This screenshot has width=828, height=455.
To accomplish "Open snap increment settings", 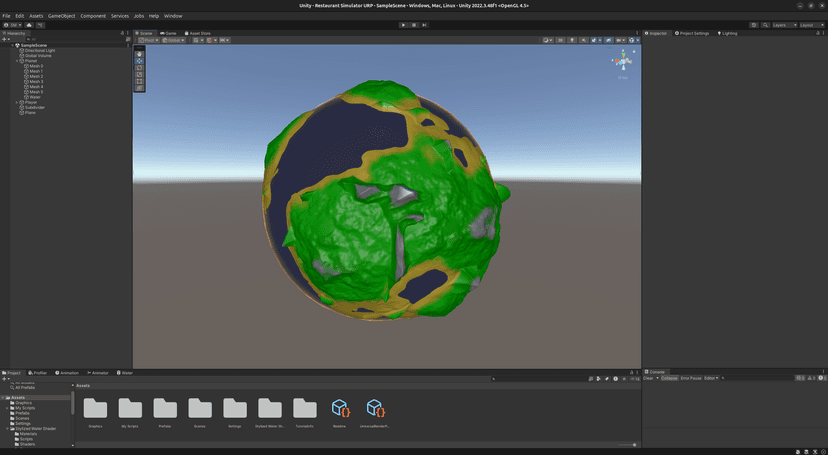I will point(224,40).
